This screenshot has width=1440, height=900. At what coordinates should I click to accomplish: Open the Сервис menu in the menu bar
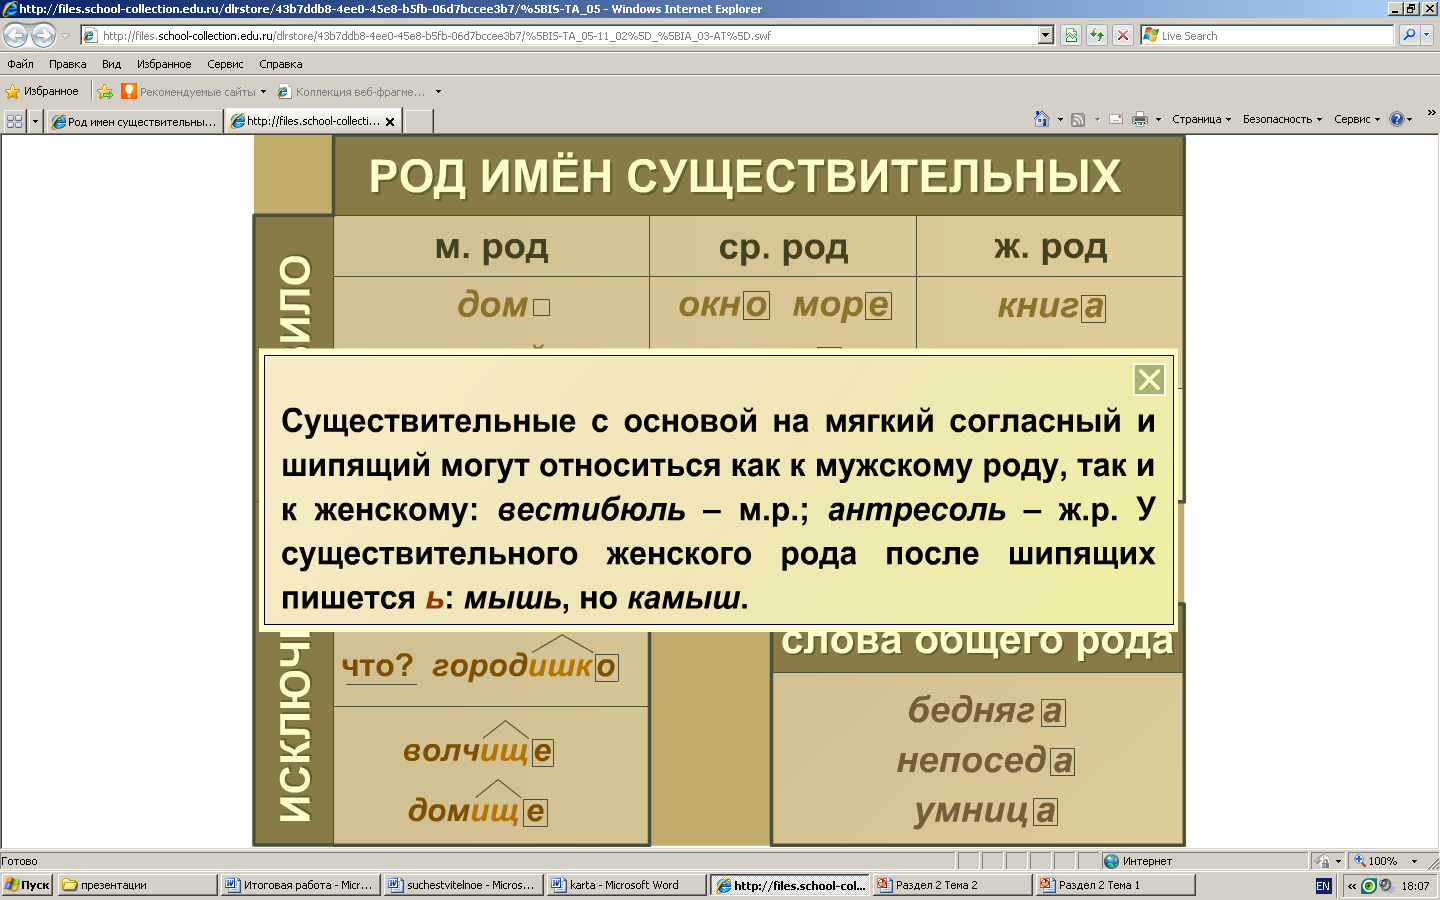(x=225, y=64)
